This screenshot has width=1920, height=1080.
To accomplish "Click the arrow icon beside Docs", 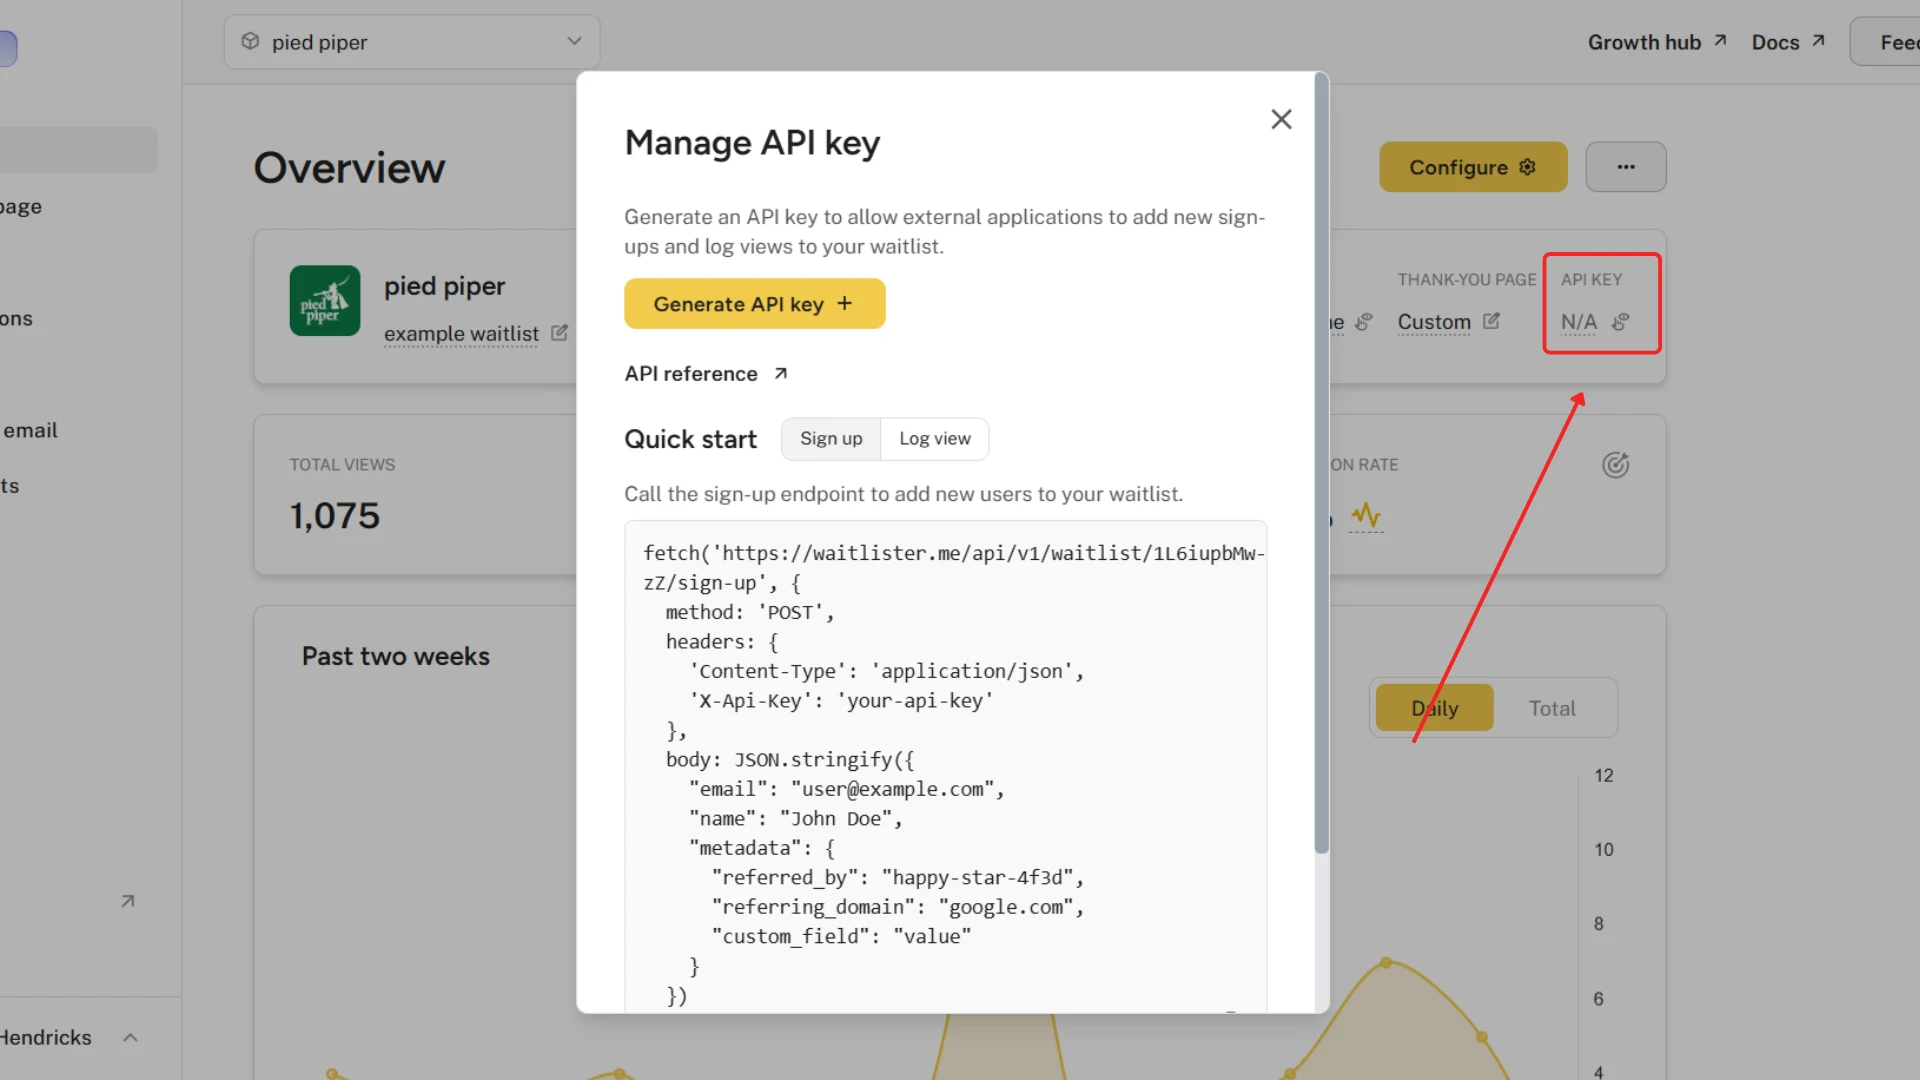I will (1818, 41).
